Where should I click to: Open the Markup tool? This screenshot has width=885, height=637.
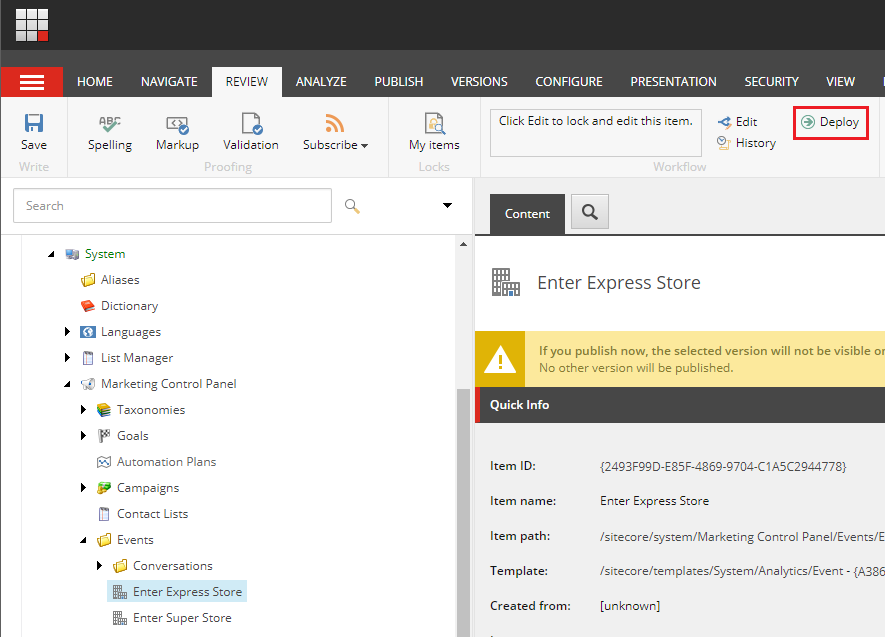[176, 131]
